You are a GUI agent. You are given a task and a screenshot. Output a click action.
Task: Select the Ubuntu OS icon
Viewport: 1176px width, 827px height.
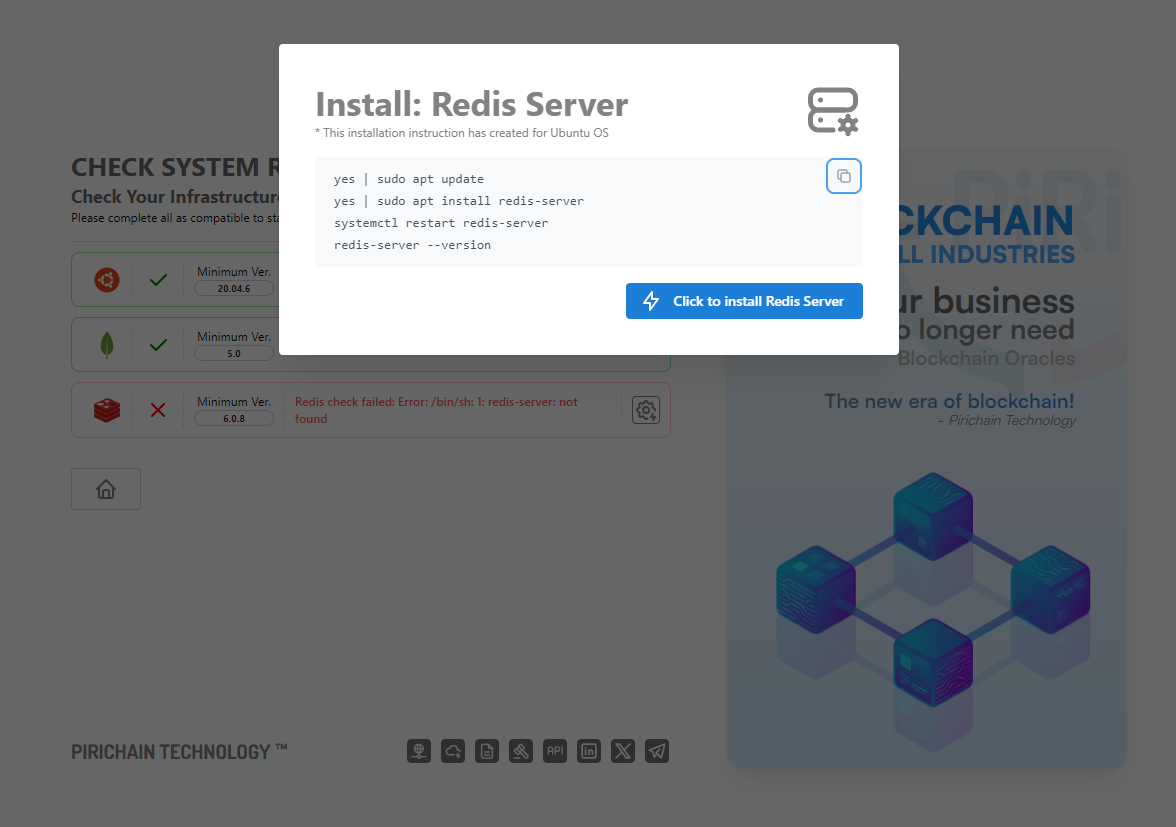pos(106,280)
